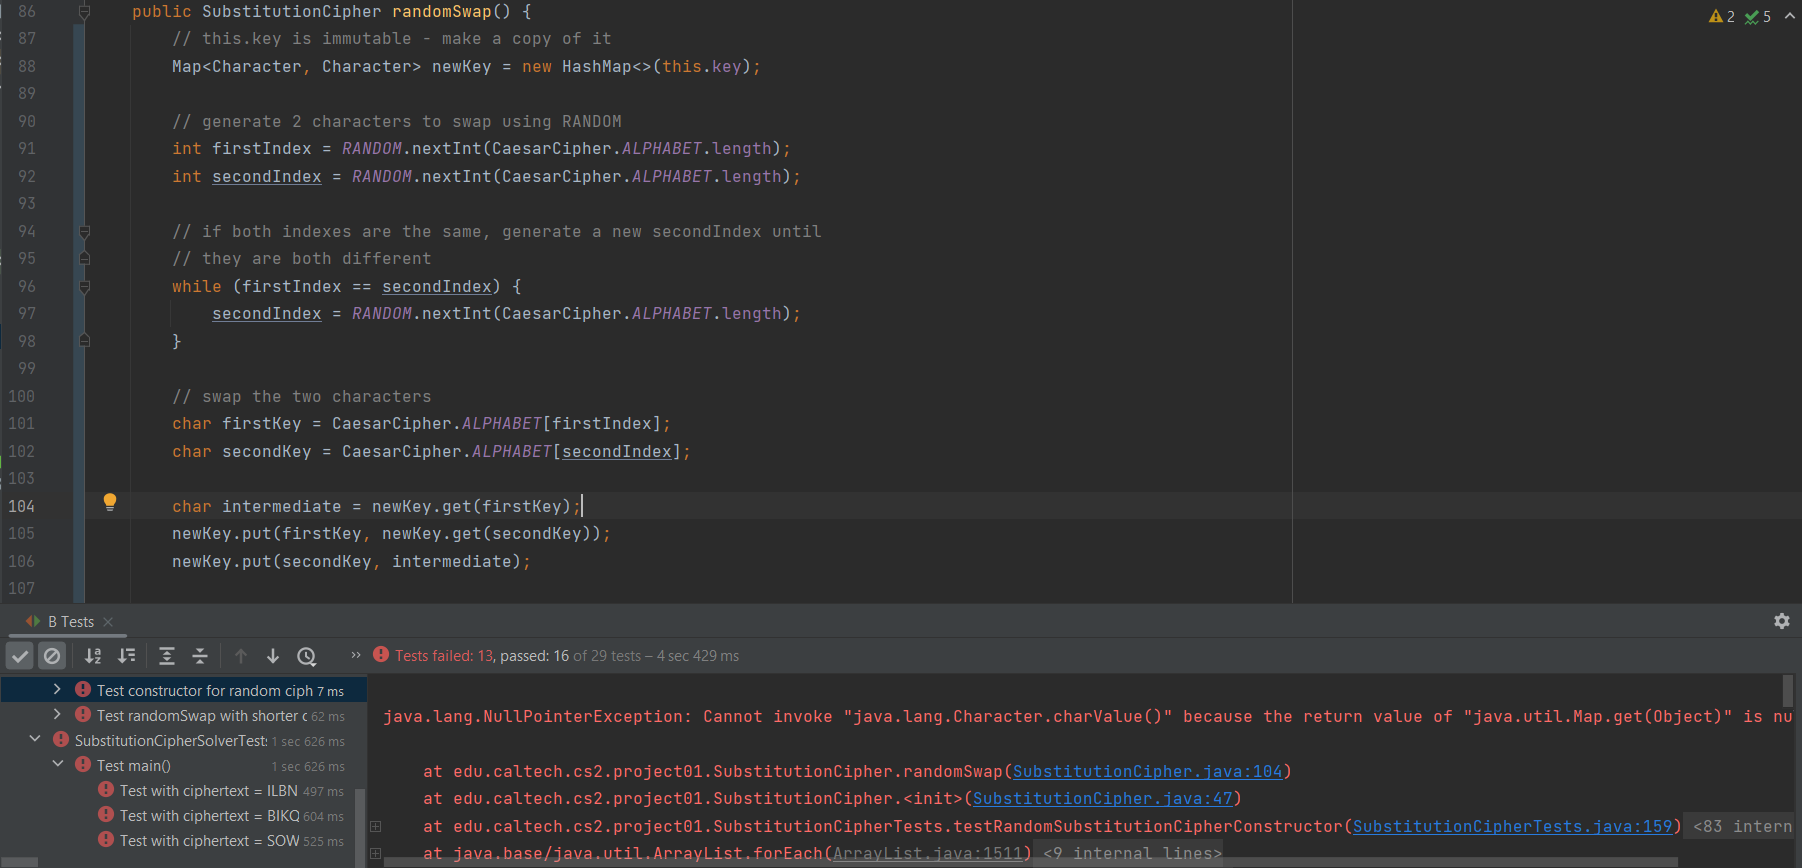Toggle Show Ignored tests button
Screen dimensions: 1802x868
click(52, 656)
